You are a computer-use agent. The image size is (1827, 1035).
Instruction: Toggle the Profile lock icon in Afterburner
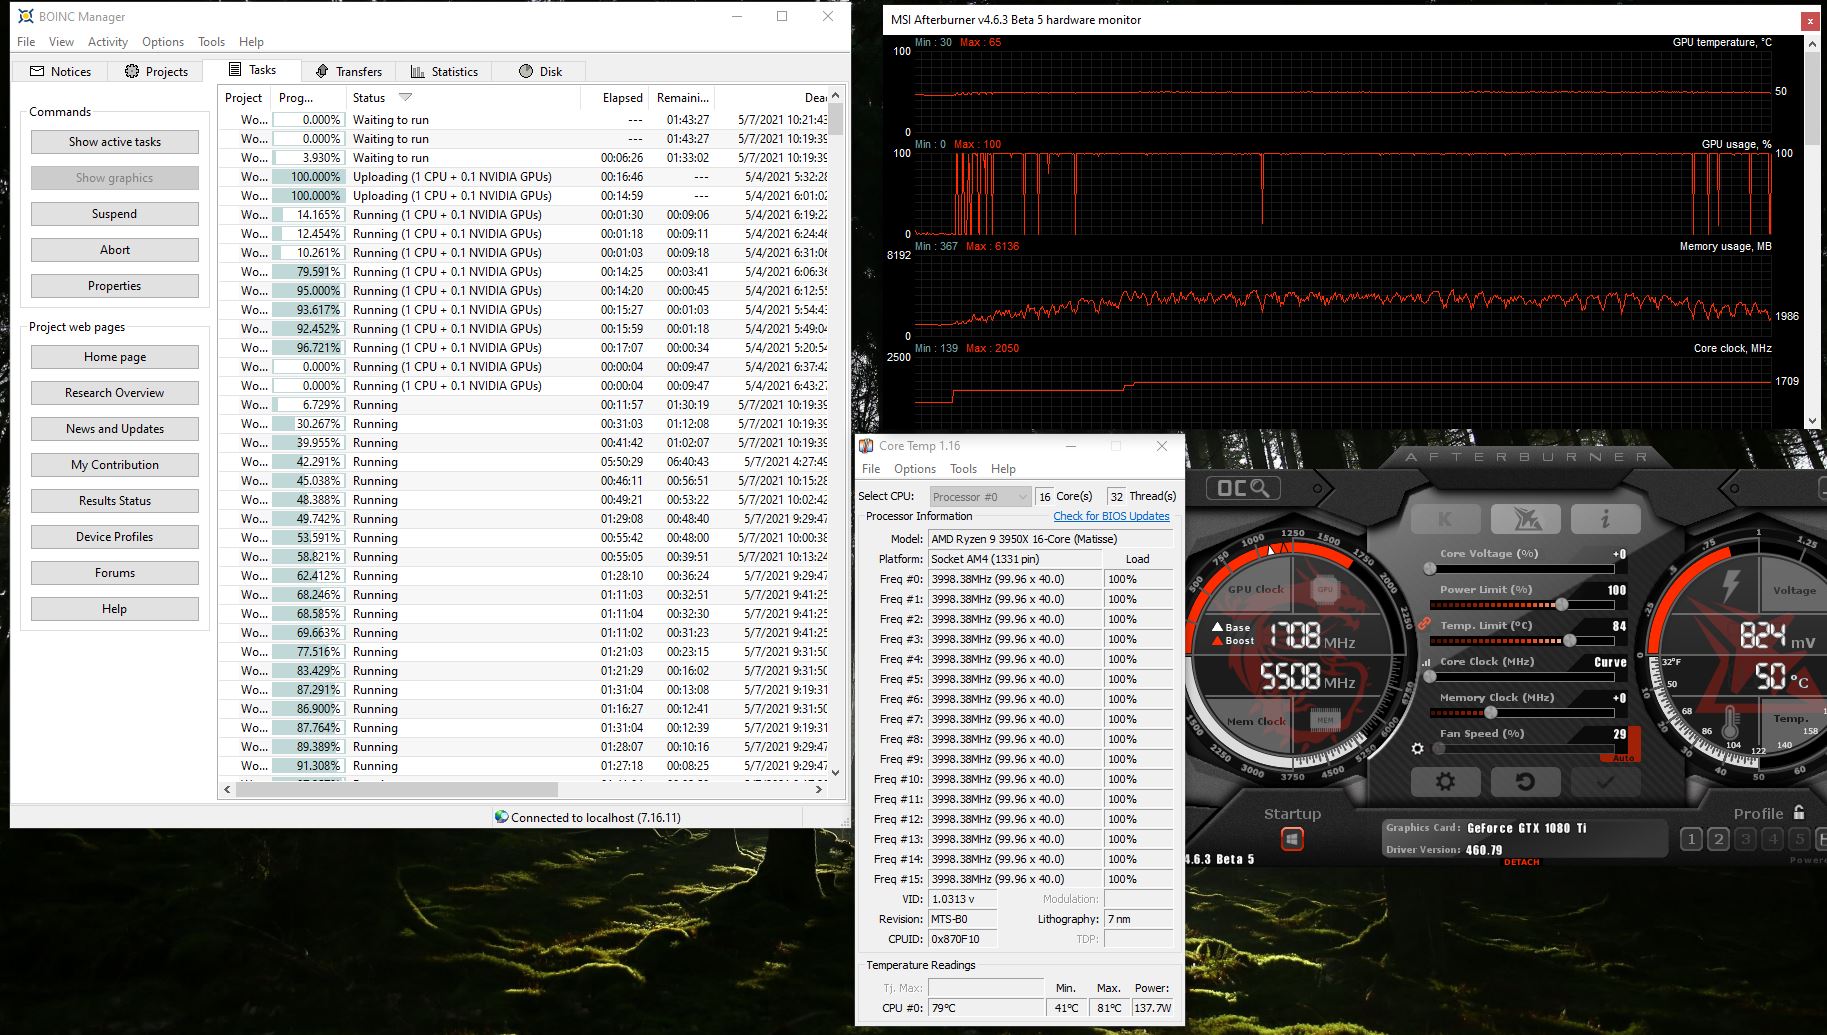click(1799, 812)
